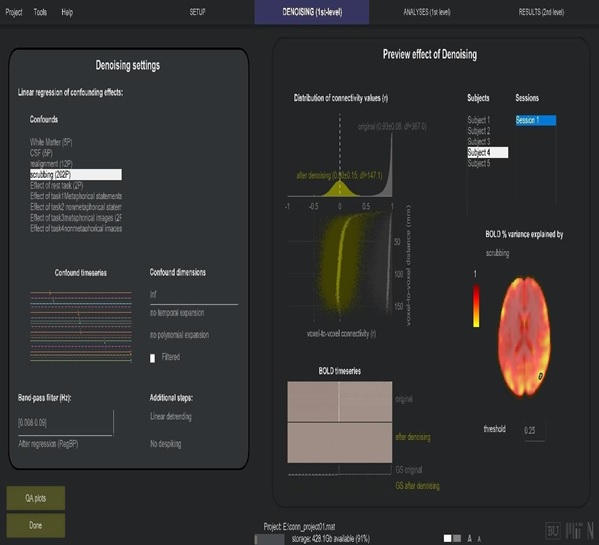
Task: Toggle the Filtered checkbox
Action: (152, 358)
